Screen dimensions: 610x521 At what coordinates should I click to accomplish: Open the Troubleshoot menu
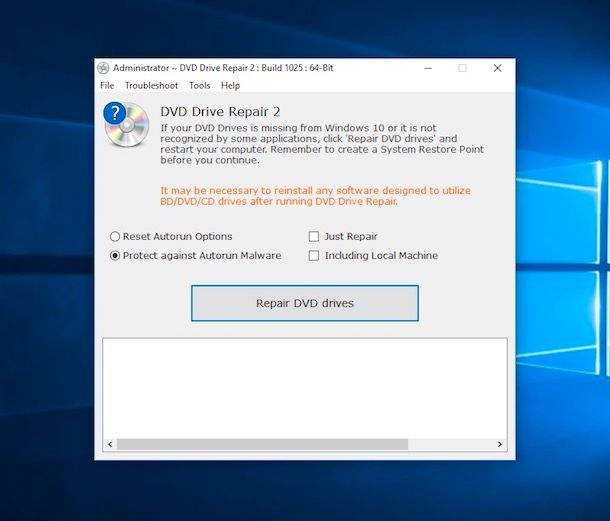pyautogui.click(x=151, y=86)
